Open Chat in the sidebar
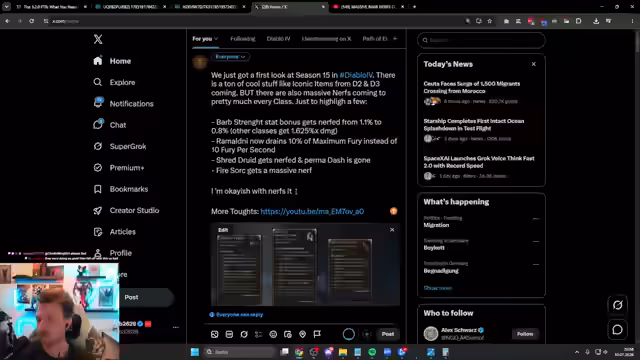The image size is (640, 360). tap(109, 125)
